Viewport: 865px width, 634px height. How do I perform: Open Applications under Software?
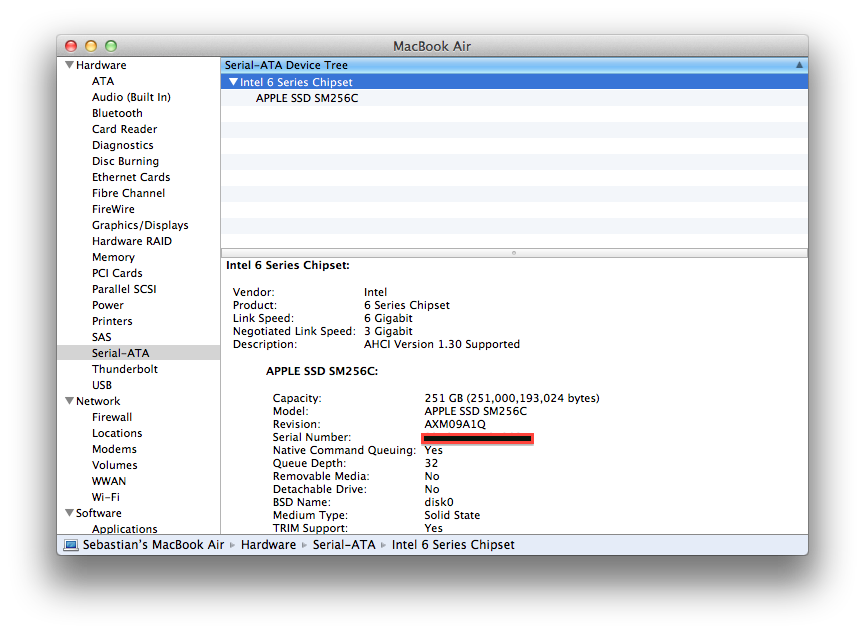coord(125,529)
